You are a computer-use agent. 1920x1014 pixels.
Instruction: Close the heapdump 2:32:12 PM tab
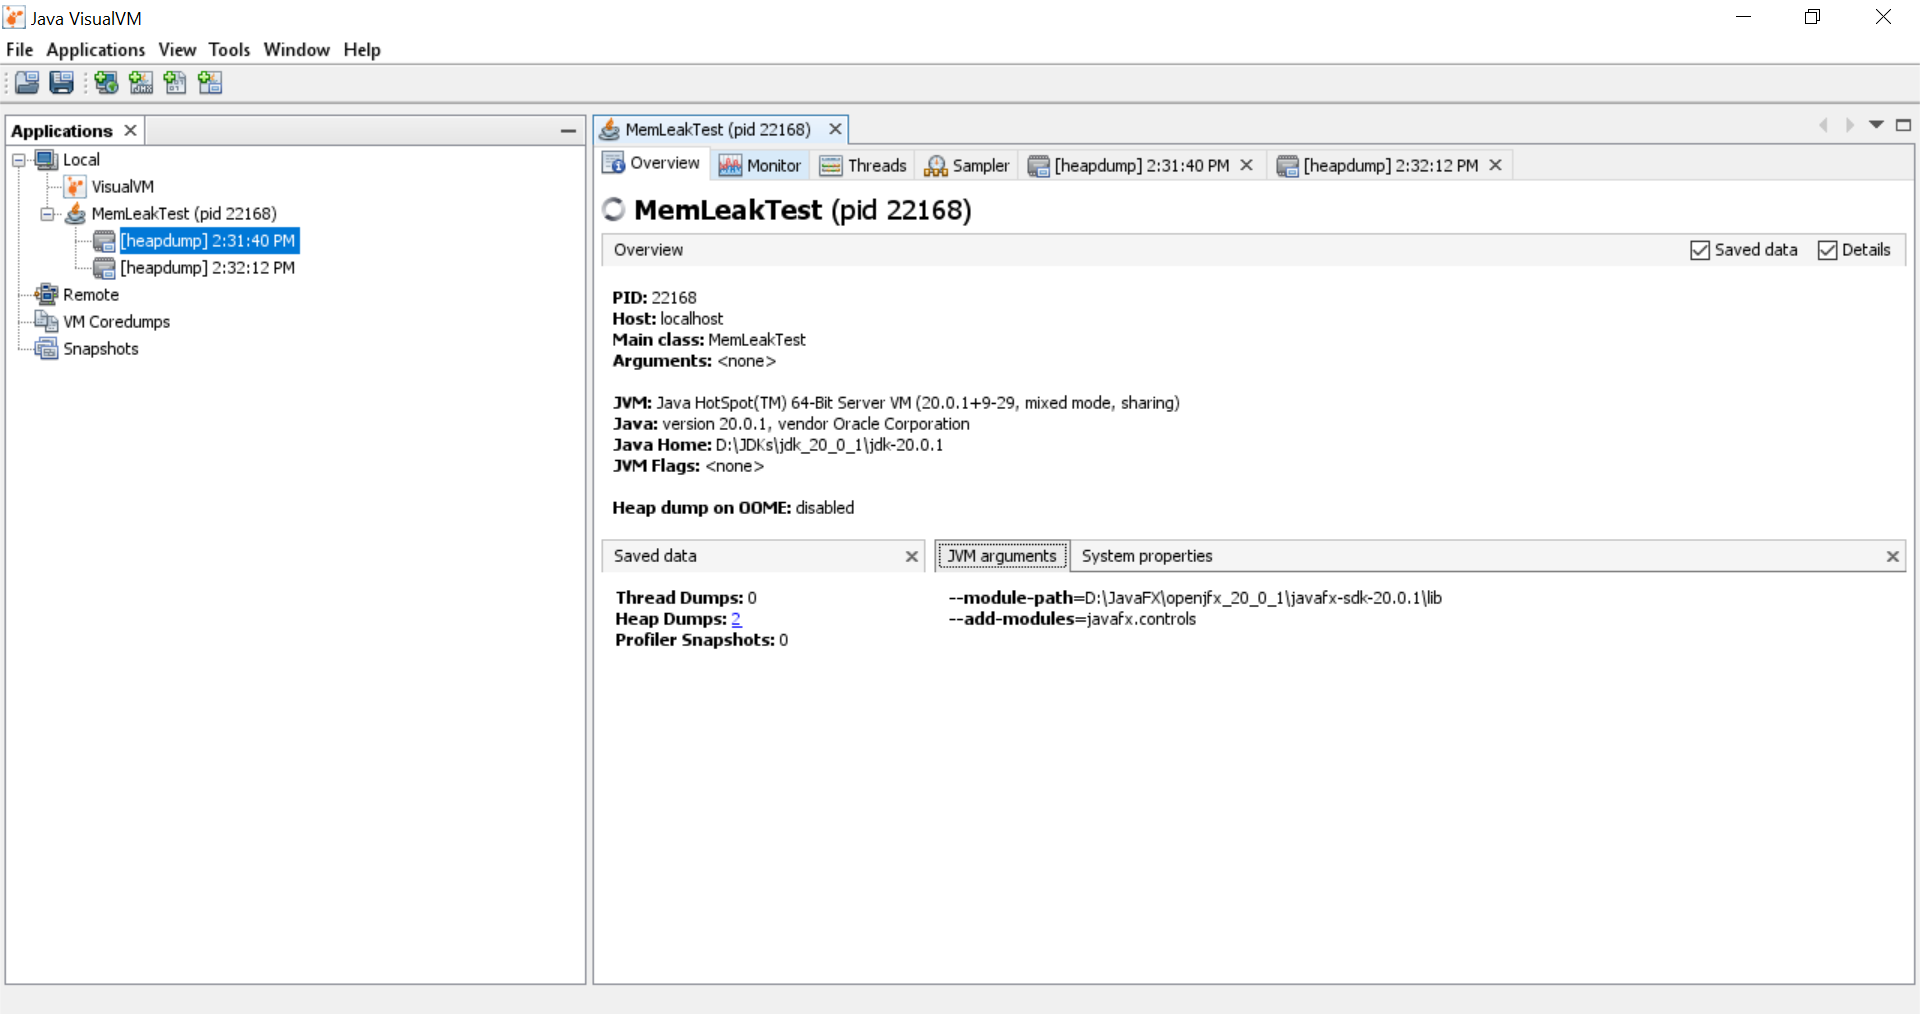1495,165
